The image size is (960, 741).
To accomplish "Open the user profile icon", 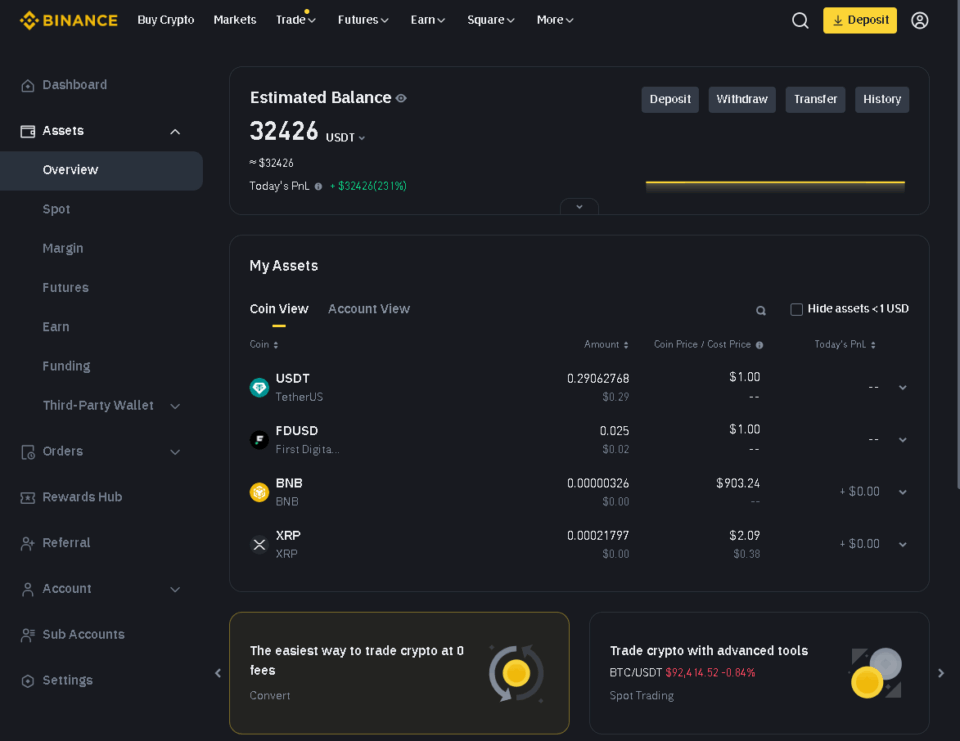I will (919, 20).
